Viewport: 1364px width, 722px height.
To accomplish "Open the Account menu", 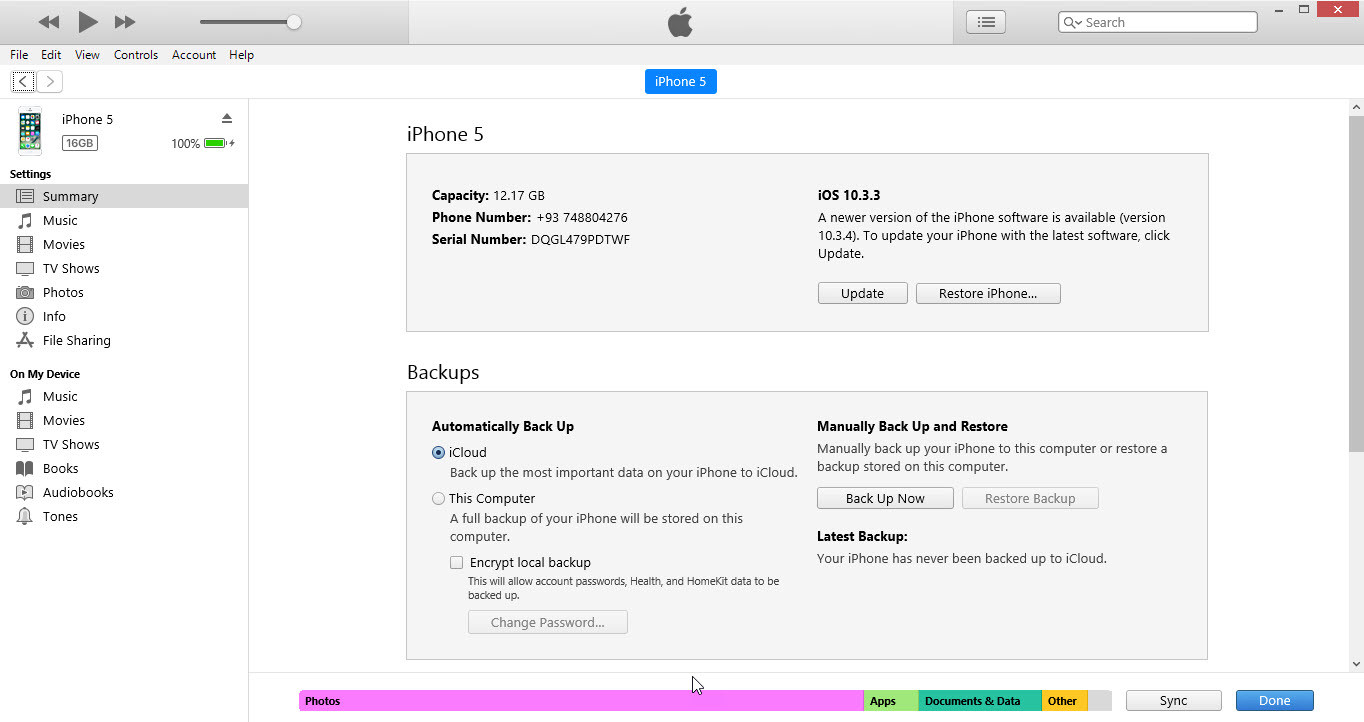I will [x=194, y=55].
